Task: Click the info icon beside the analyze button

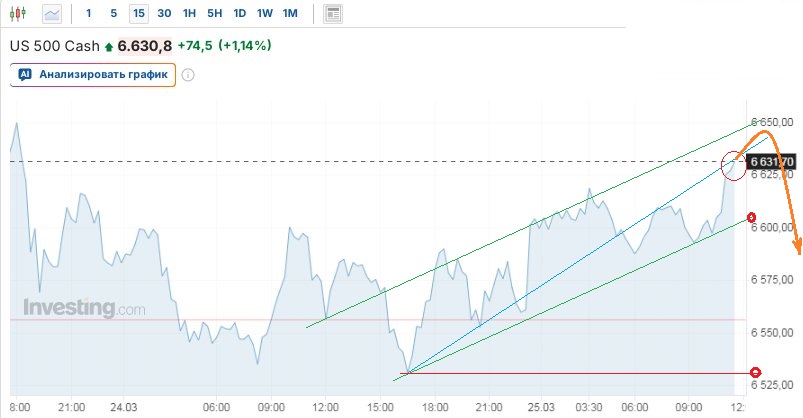Action: [x=188, y=74]
